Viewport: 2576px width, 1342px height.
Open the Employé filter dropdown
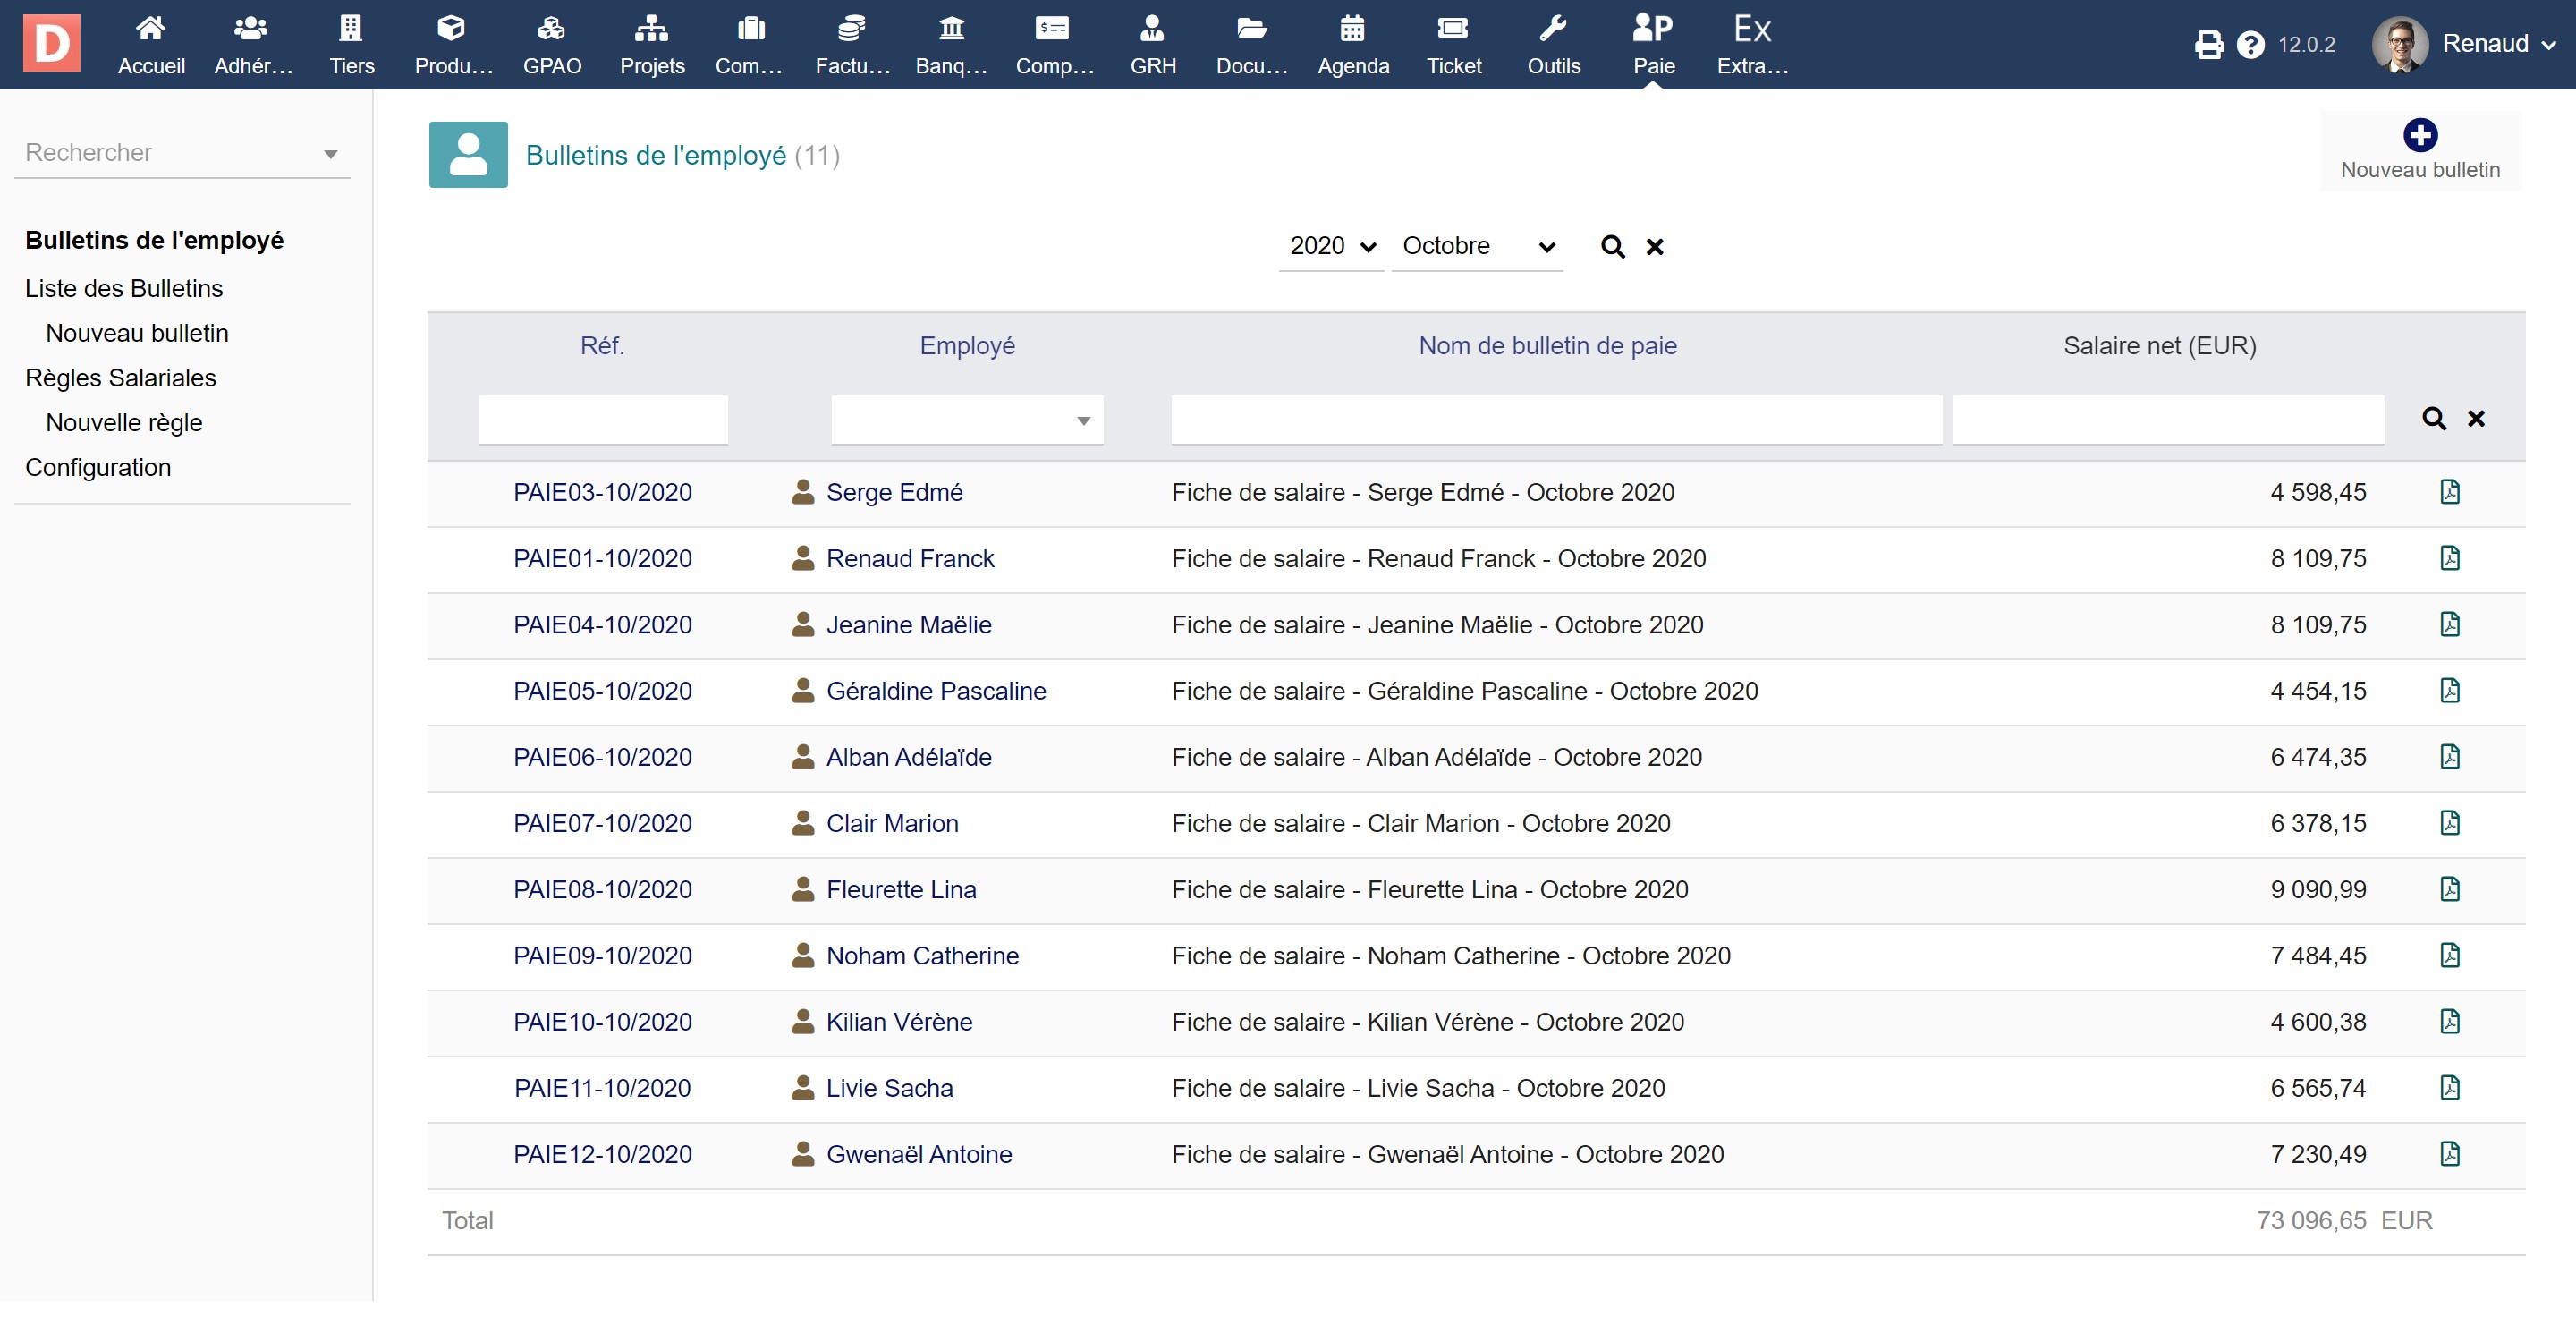[967, 420]
